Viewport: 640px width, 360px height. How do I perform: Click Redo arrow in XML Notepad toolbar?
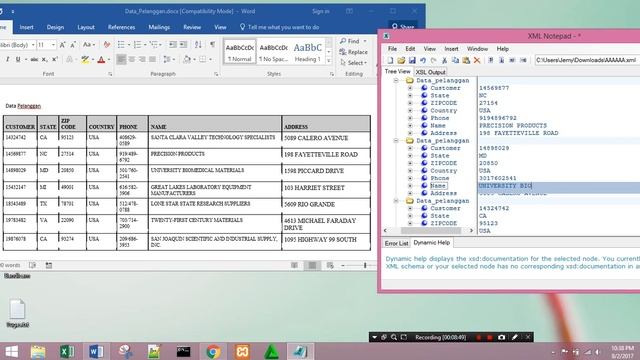(433, 60)
